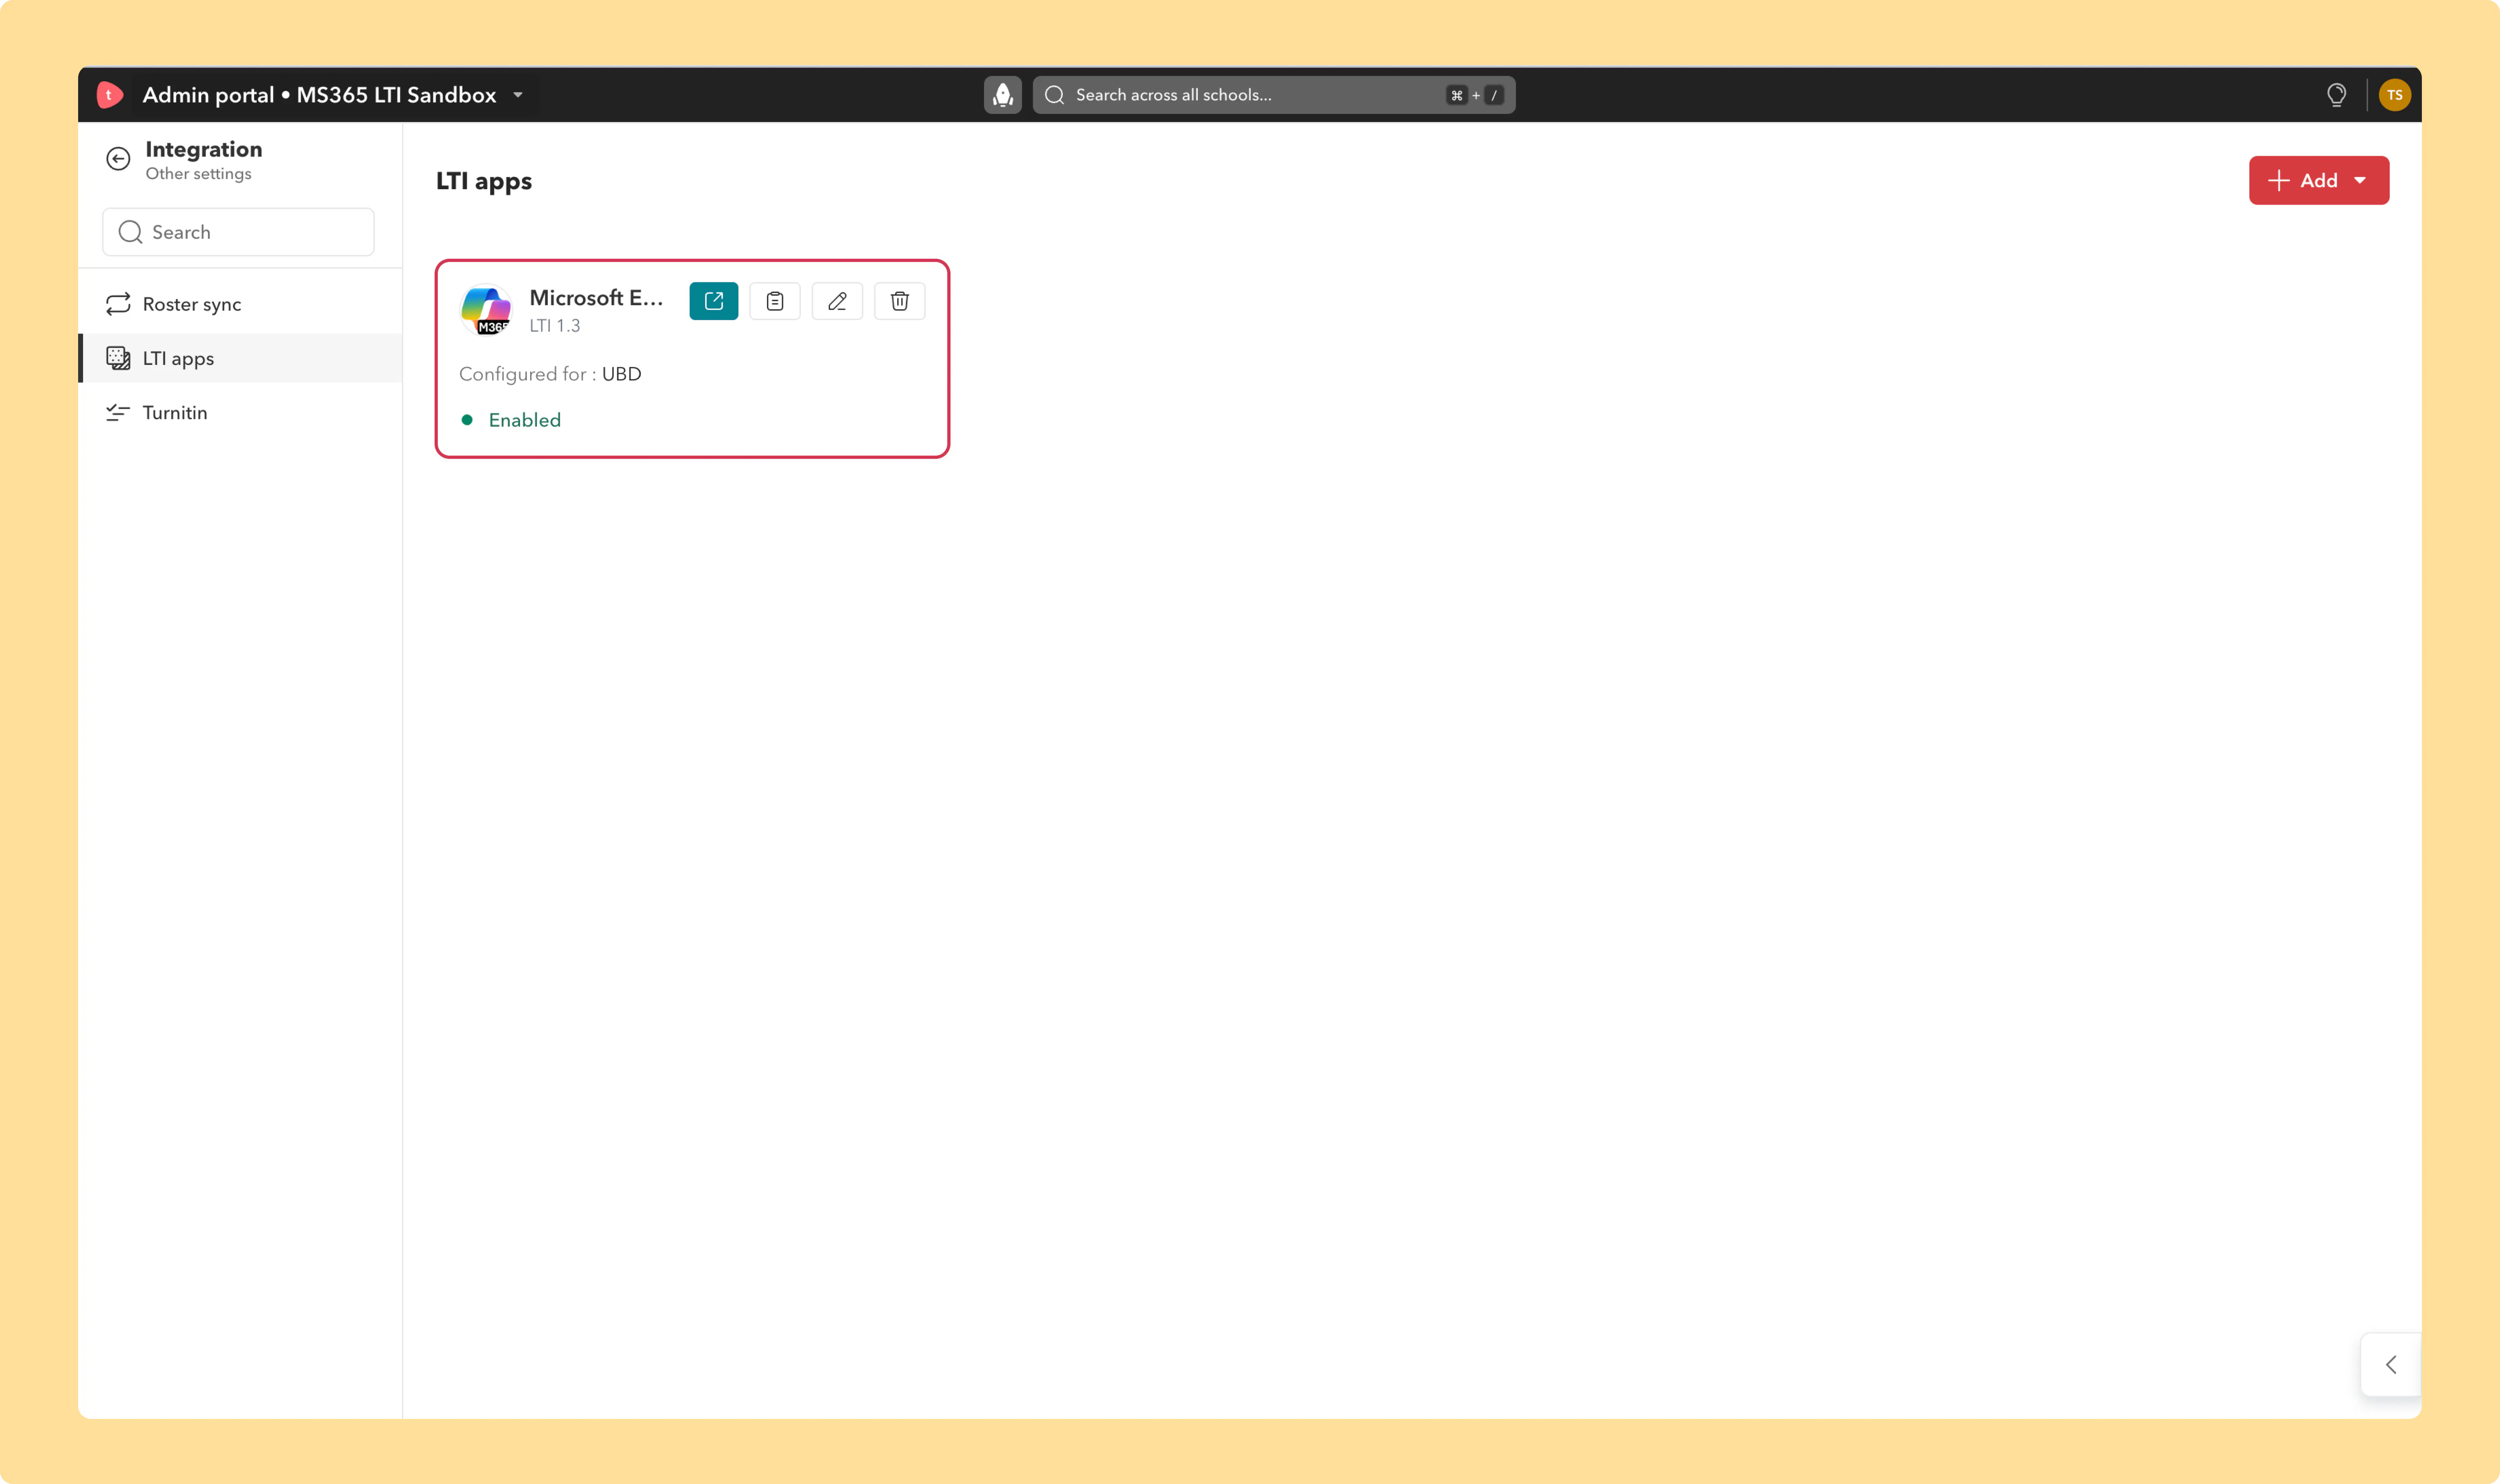Open the Microsoft LTI app launch icon
2500x1484 pixels.
[x=713, y=301]
